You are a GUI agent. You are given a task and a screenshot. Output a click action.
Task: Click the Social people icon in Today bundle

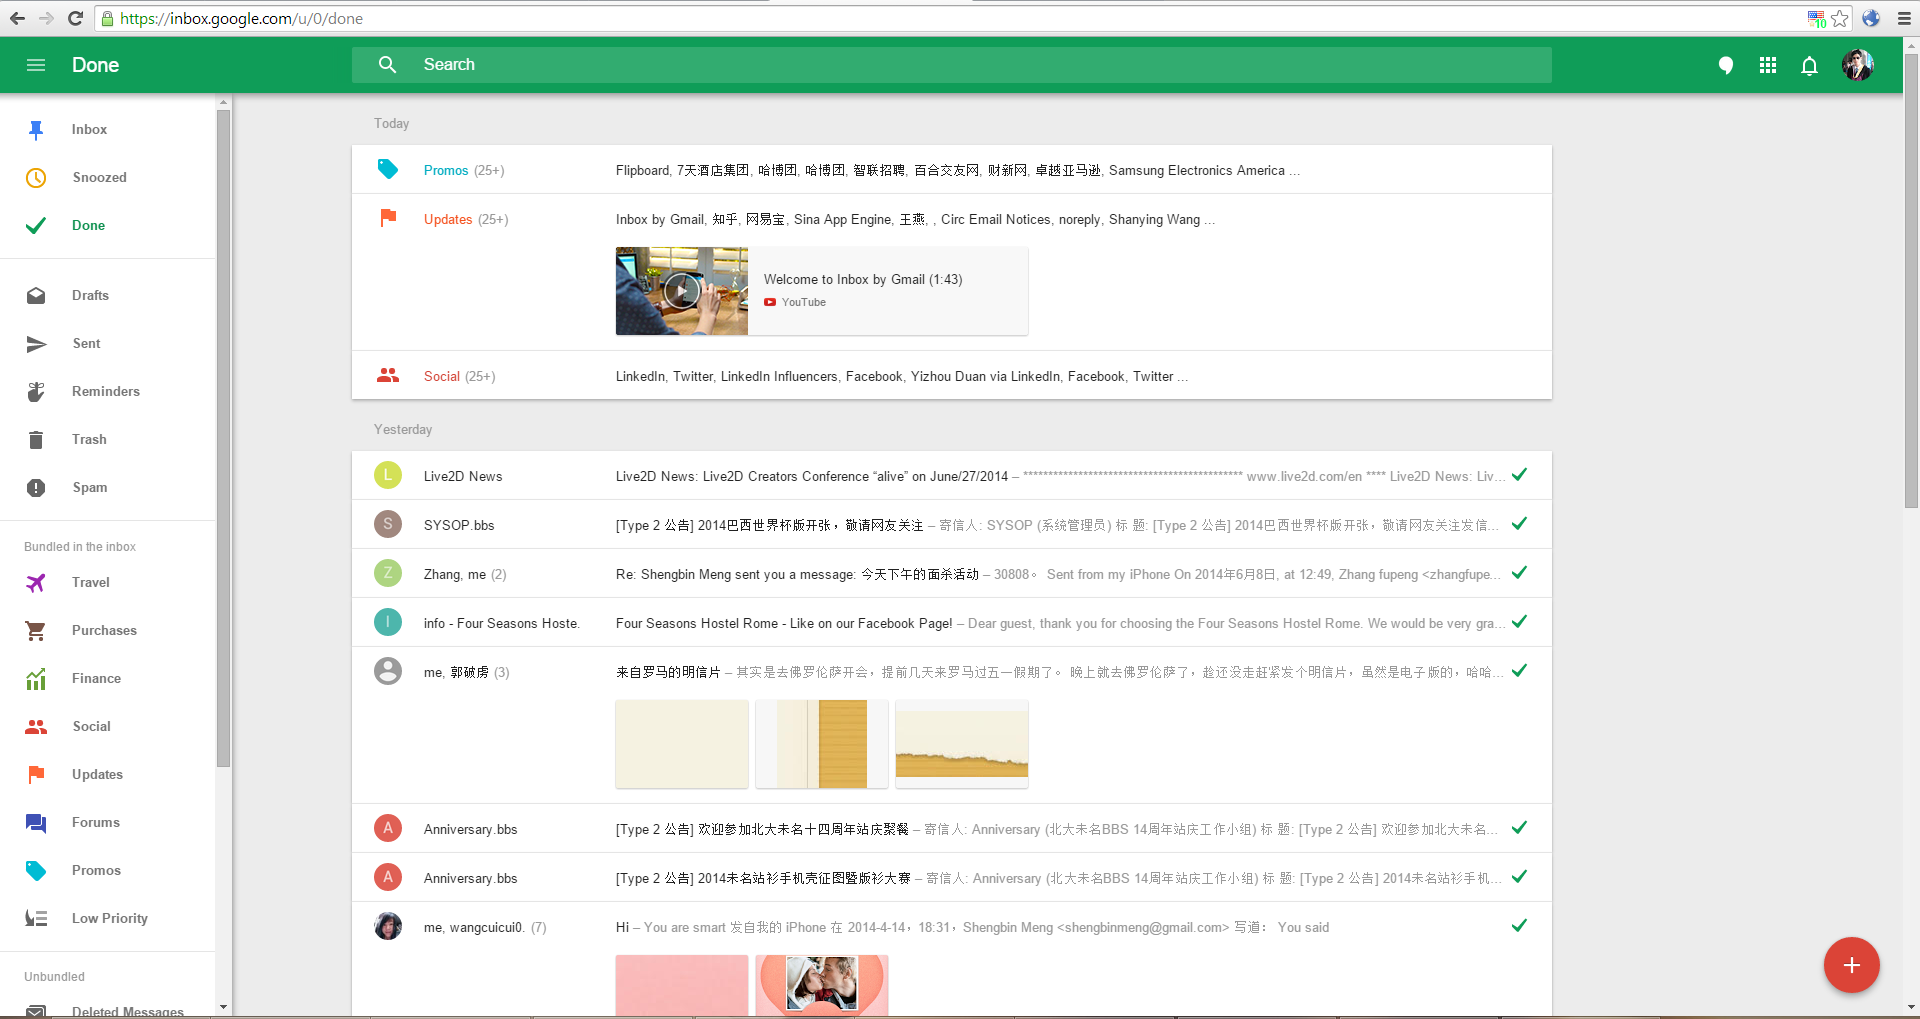pyautogui.click(x=388, y=376)
